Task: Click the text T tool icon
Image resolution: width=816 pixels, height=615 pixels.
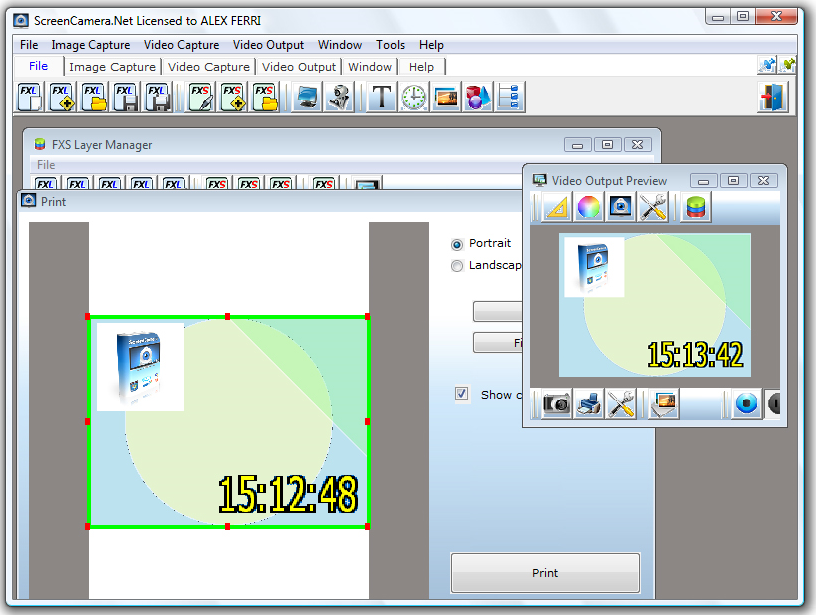Action: pos(381,97)
